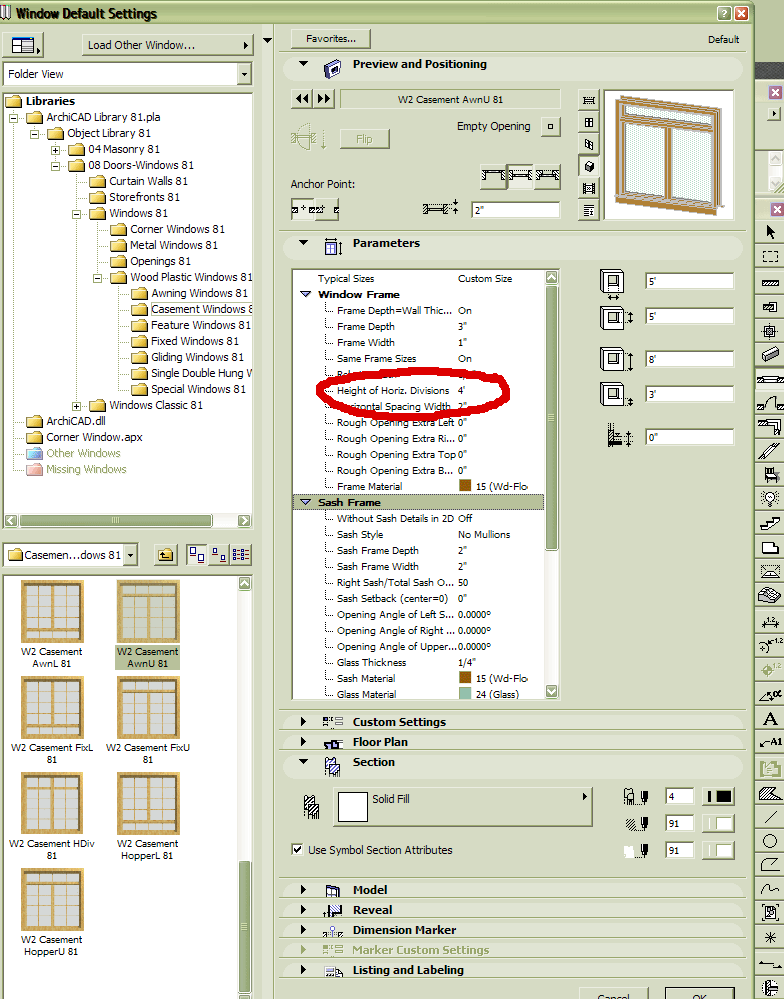Viewport: 784px width, 999px height.
Task: Select the Line tool in toolbox
Action: (x=770, y=817)
